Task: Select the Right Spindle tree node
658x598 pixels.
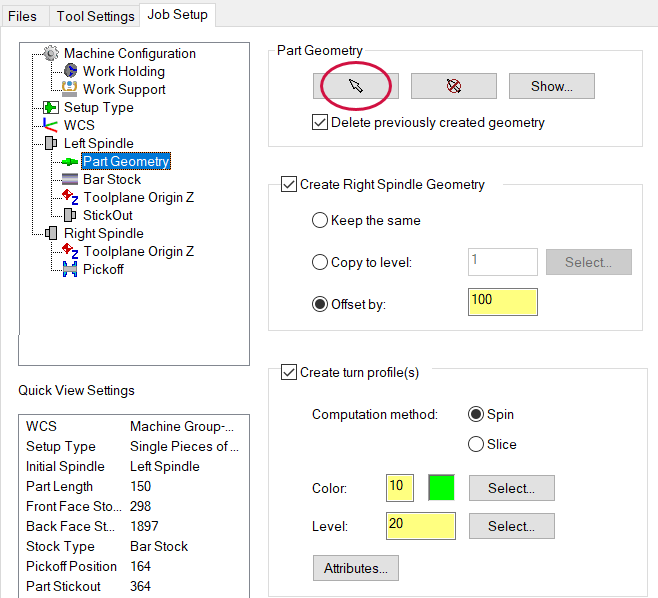Action: [104, 233]
